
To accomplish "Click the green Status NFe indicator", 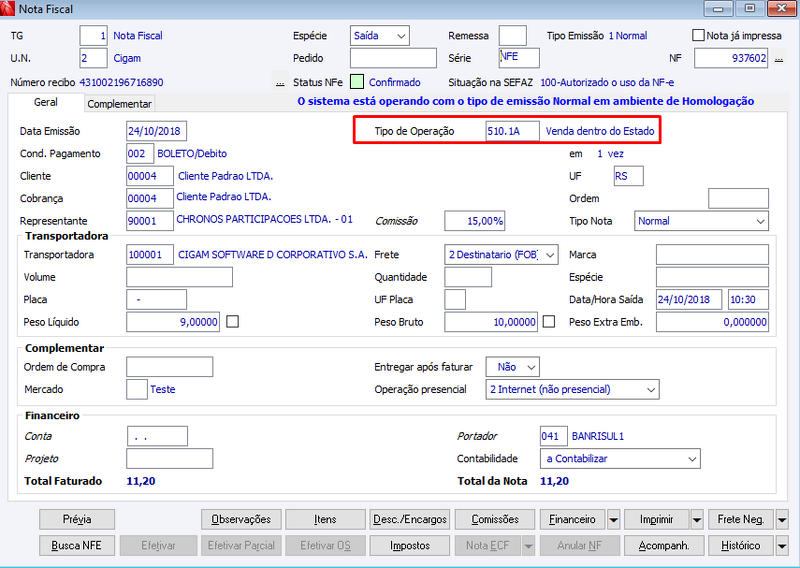I will point(357,82).
